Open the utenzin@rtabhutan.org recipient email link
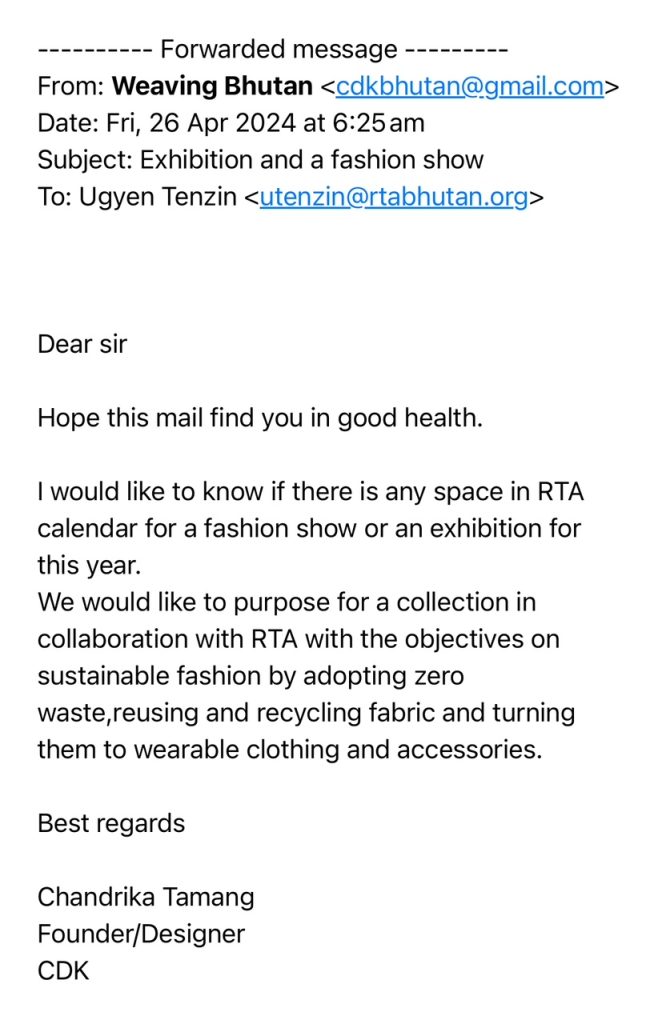658x1024 pixels. pyautogui.click(x=394, y=197)
